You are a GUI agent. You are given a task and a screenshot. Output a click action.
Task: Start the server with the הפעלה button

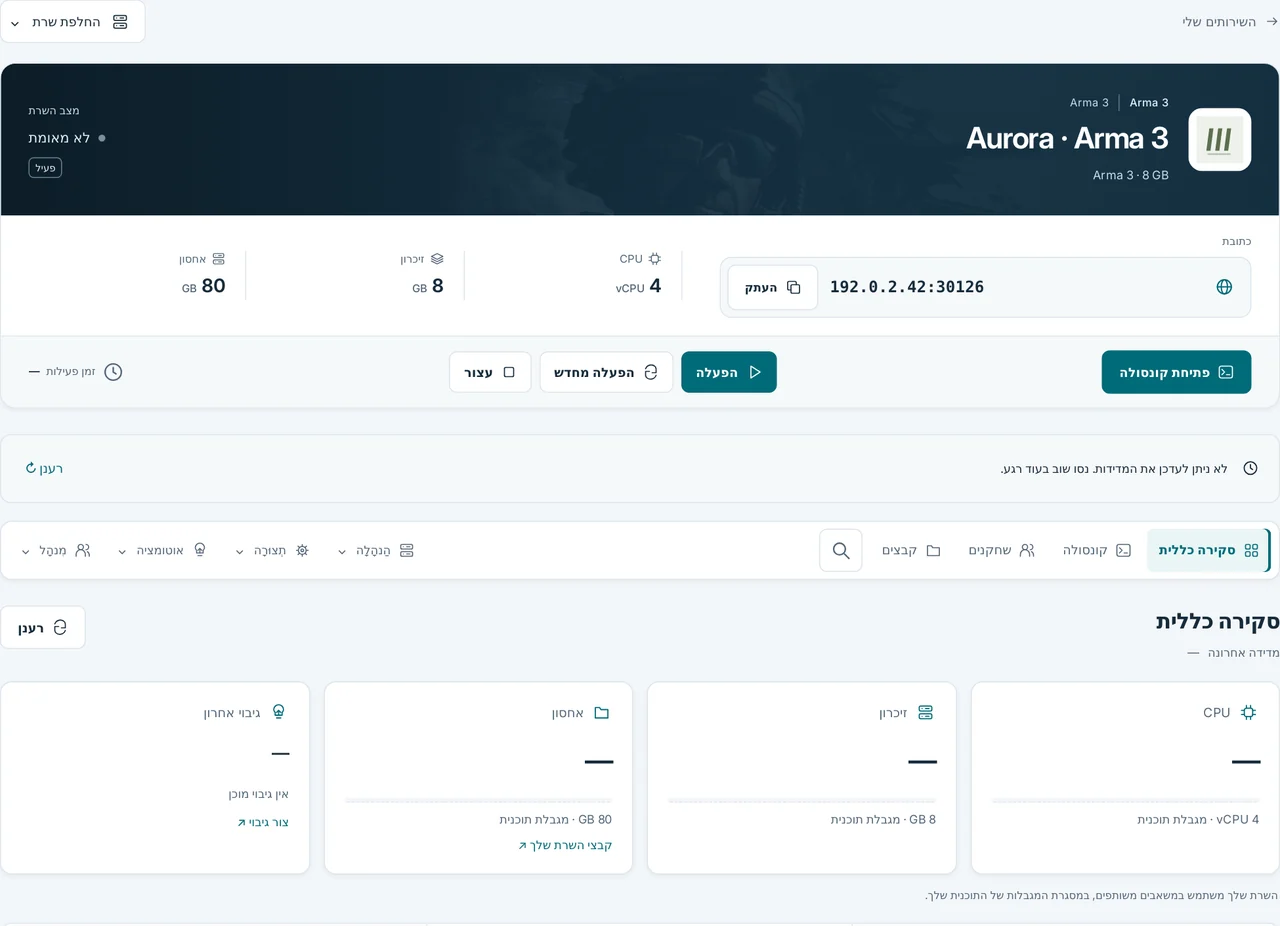point(729,372)
